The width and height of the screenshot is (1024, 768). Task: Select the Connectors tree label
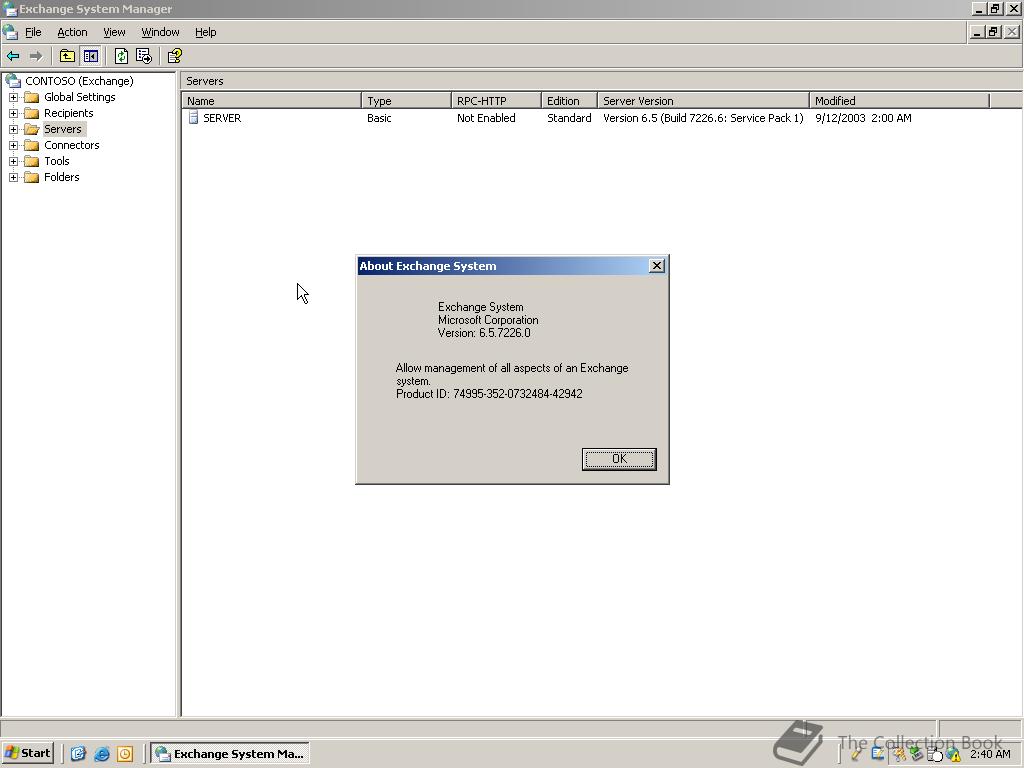pyautogui.click(x=72, y=145)
